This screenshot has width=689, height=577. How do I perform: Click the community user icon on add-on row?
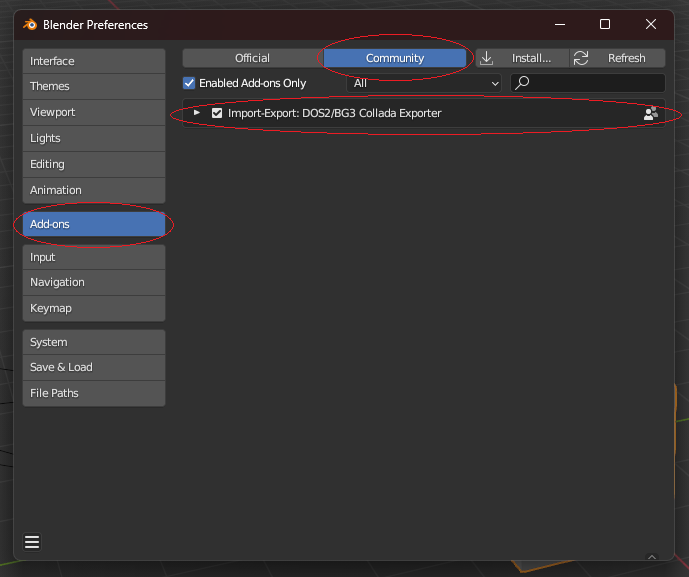[x=651, y=114]
